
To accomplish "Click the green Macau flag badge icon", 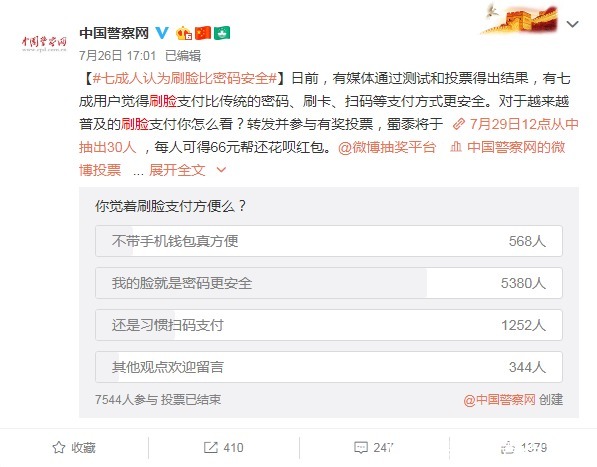I will click(x=222, y=33).
